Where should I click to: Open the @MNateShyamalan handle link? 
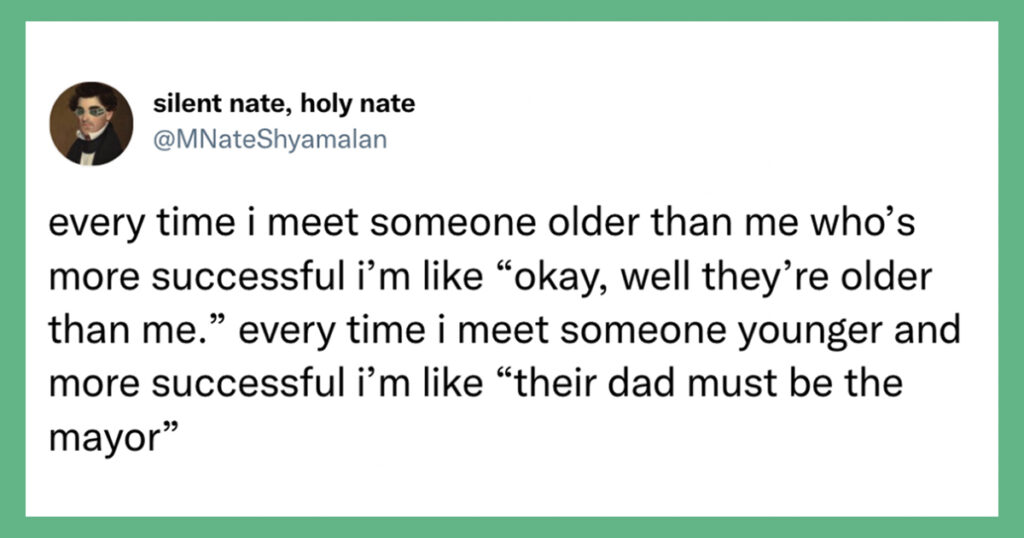click(x=270, y=139)
